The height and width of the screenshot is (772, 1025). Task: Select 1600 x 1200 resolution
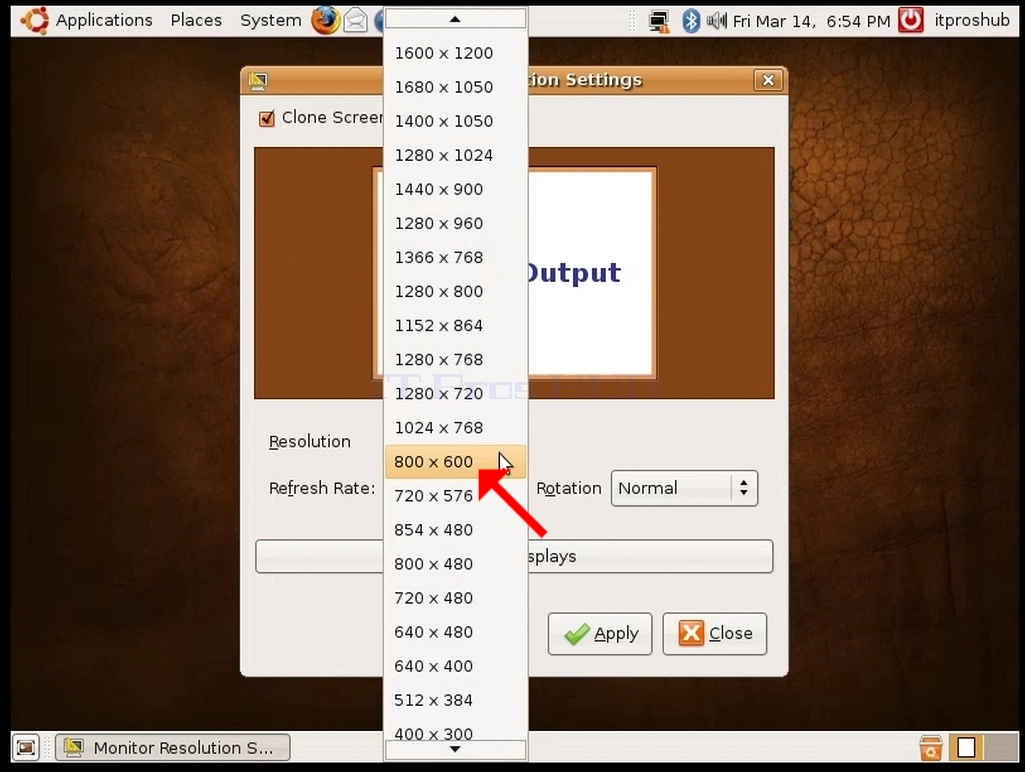click(455, 53)
